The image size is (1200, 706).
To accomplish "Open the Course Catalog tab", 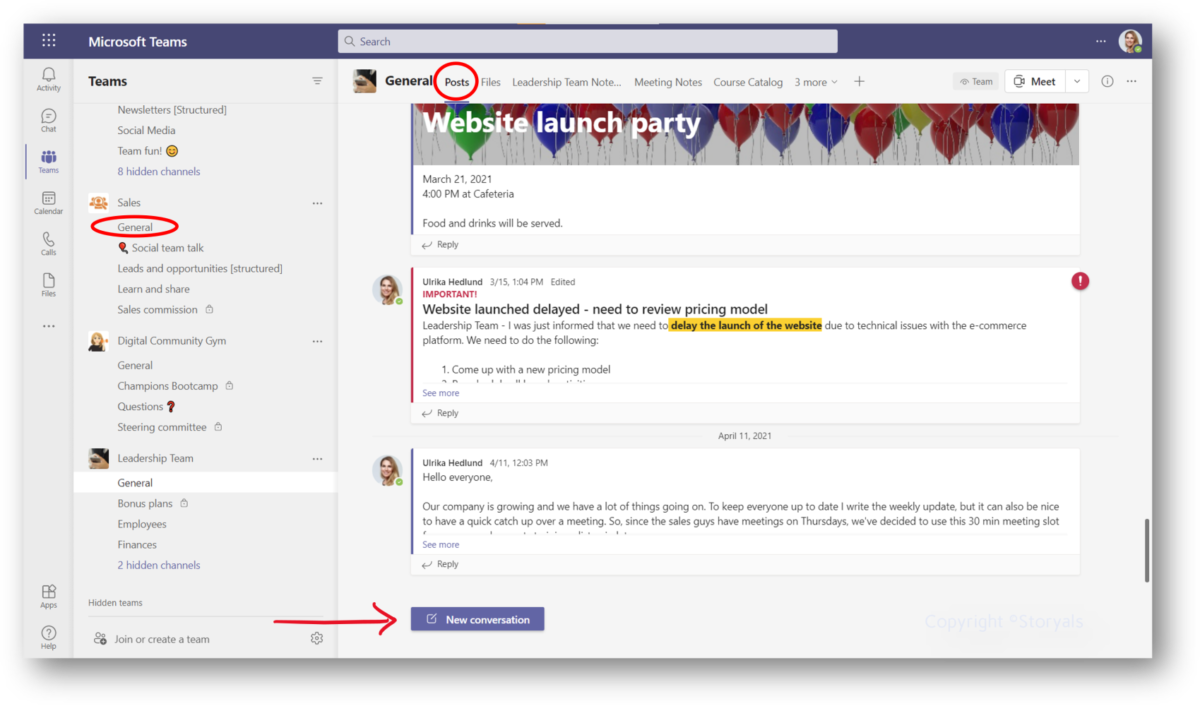I will [748, 81].
